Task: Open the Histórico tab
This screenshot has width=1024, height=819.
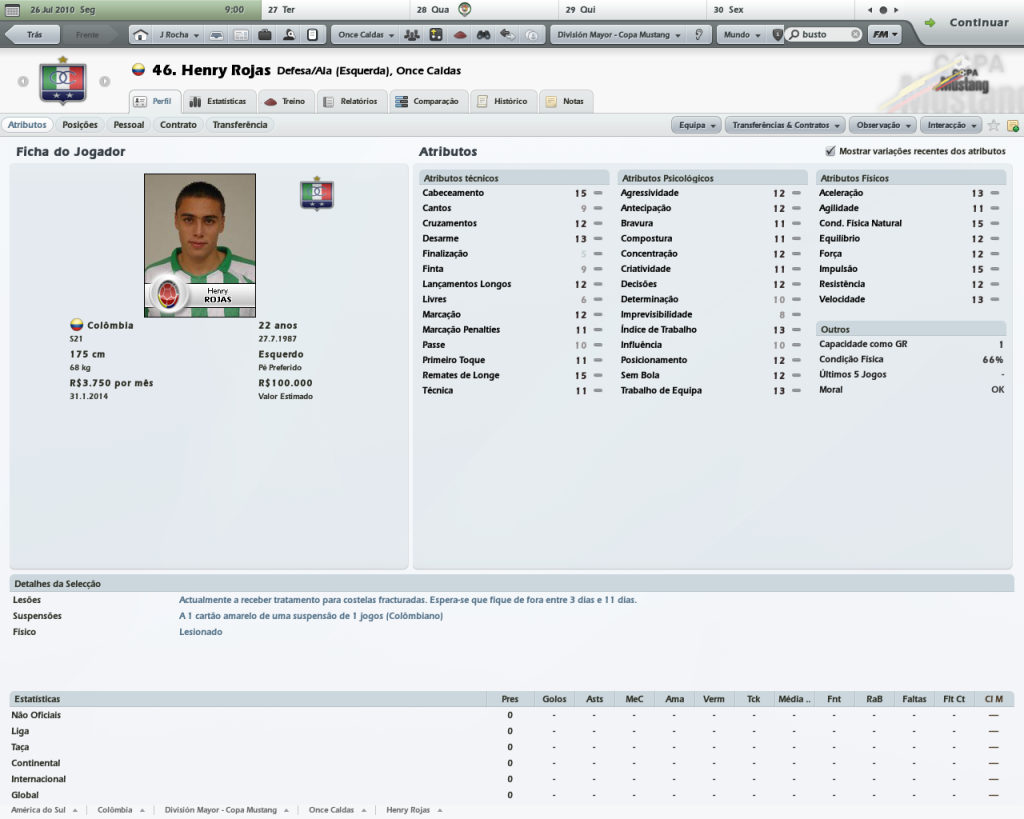Action: pos(502,102)
